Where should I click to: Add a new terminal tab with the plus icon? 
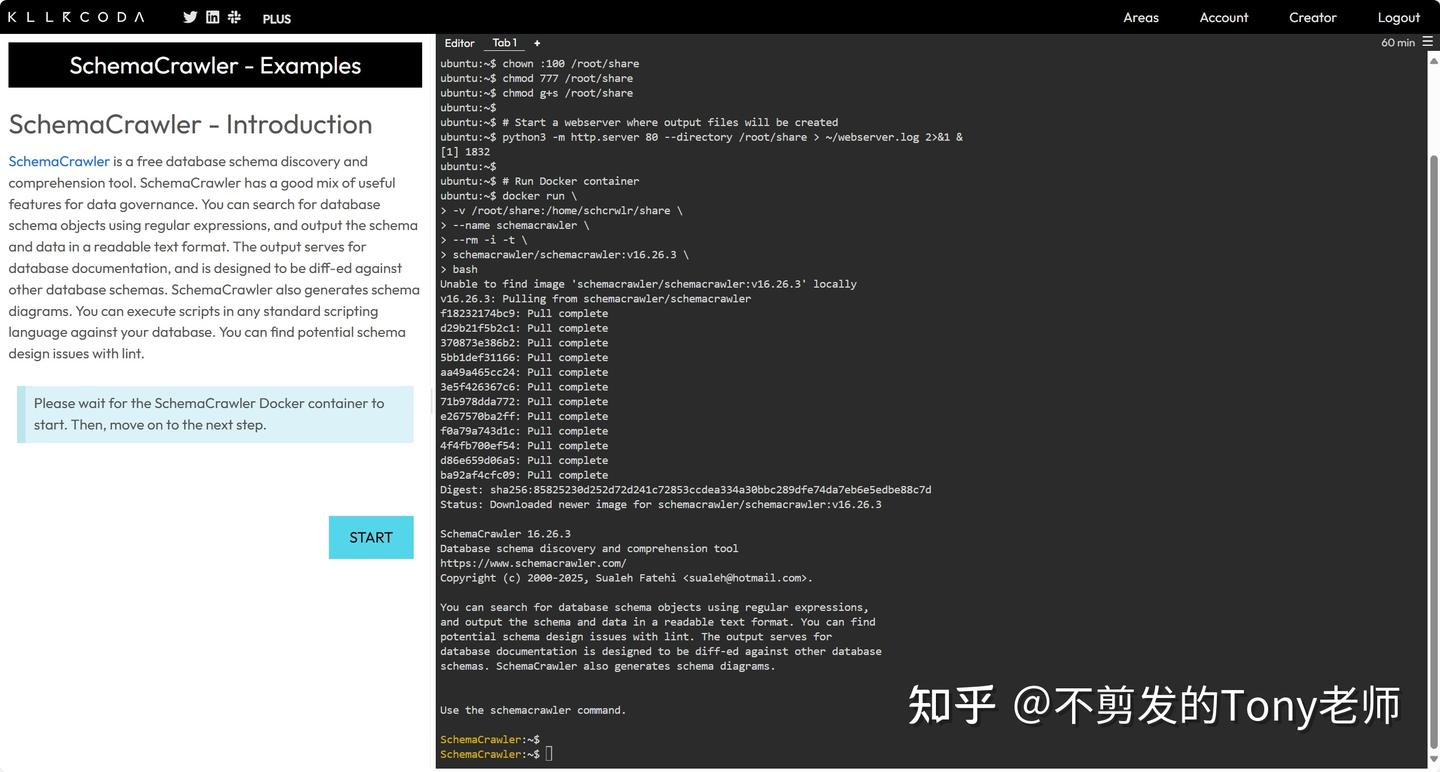point(537,43)
